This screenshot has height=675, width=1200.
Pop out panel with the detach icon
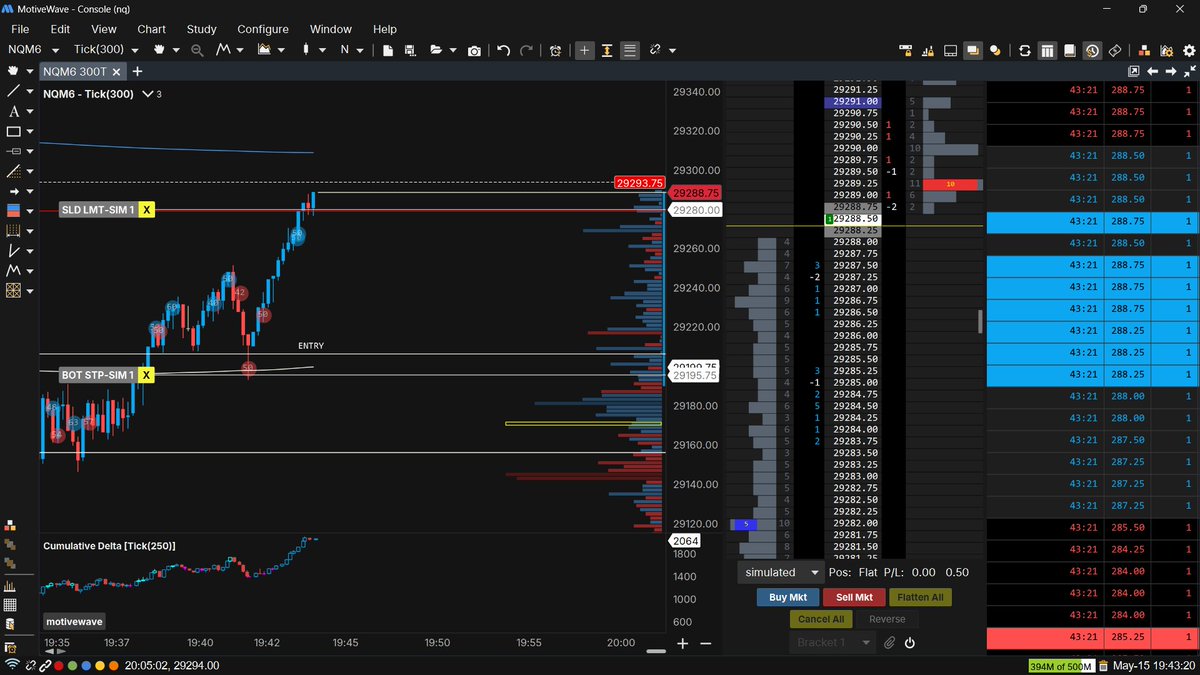click(x=1134, y=71)
